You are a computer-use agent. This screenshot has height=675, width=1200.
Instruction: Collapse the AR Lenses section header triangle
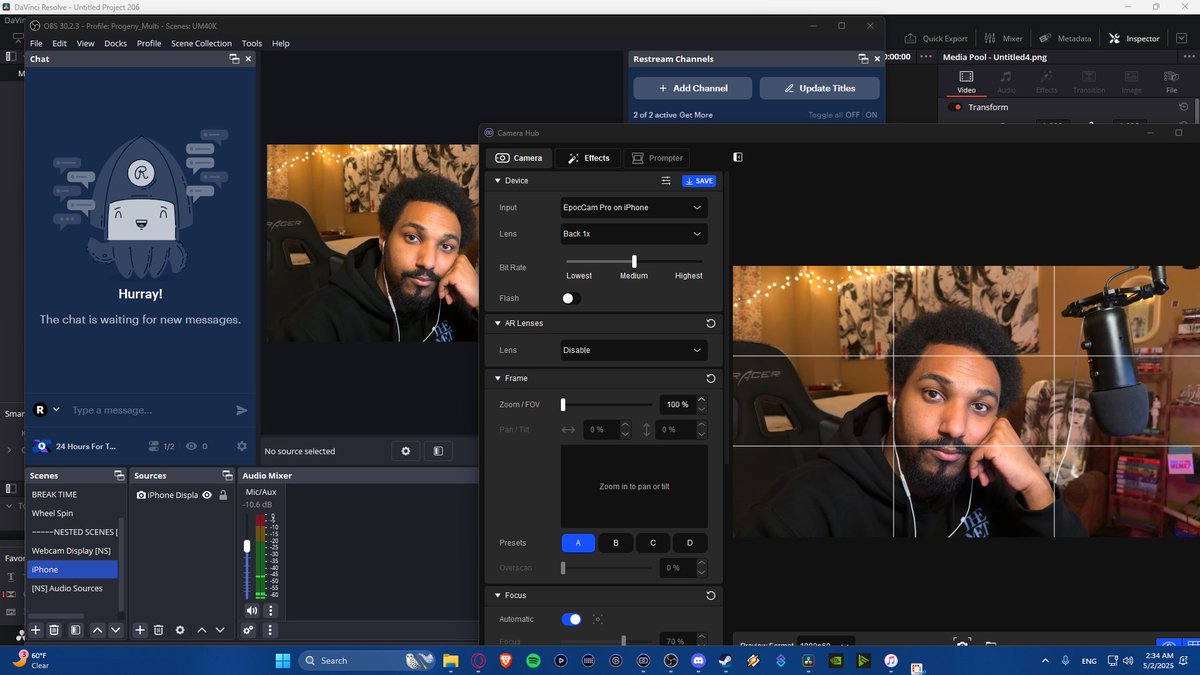pyautogui.click(x=497, y=323)
